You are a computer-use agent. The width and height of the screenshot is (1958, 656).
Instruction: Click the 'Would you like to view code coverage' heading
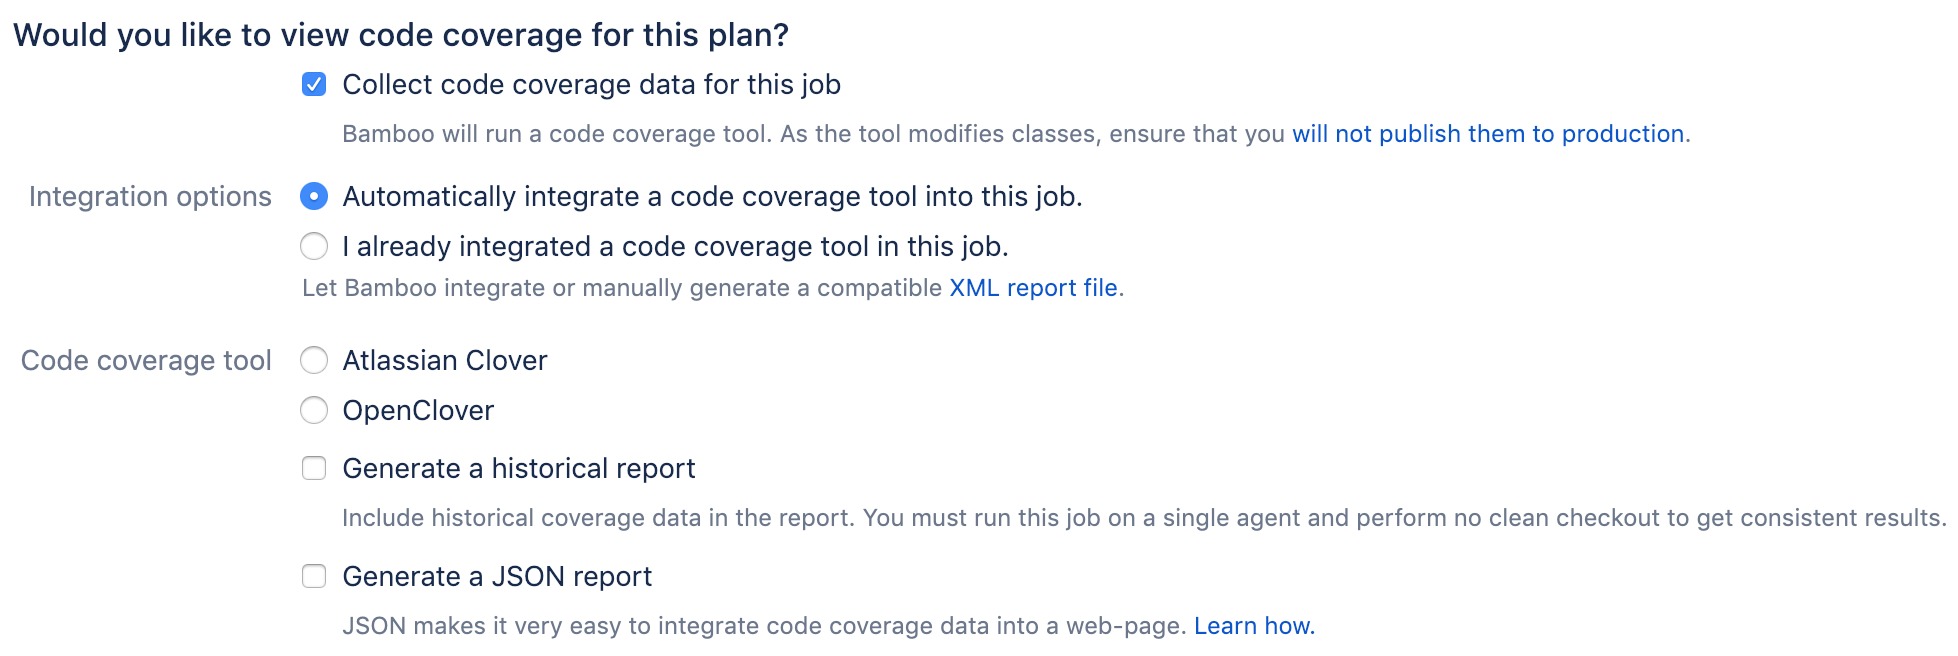tap(401, 35)
